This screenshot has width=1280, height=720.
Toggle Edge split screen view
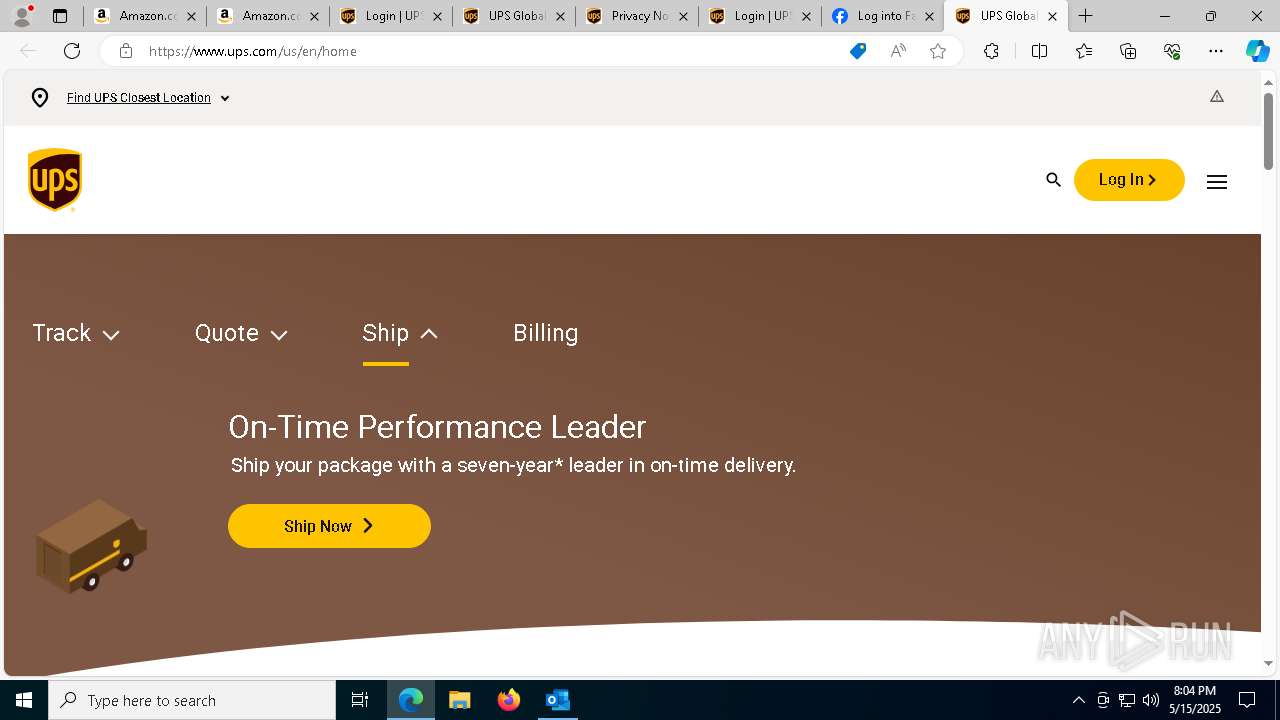click(x=1039, y=51)
